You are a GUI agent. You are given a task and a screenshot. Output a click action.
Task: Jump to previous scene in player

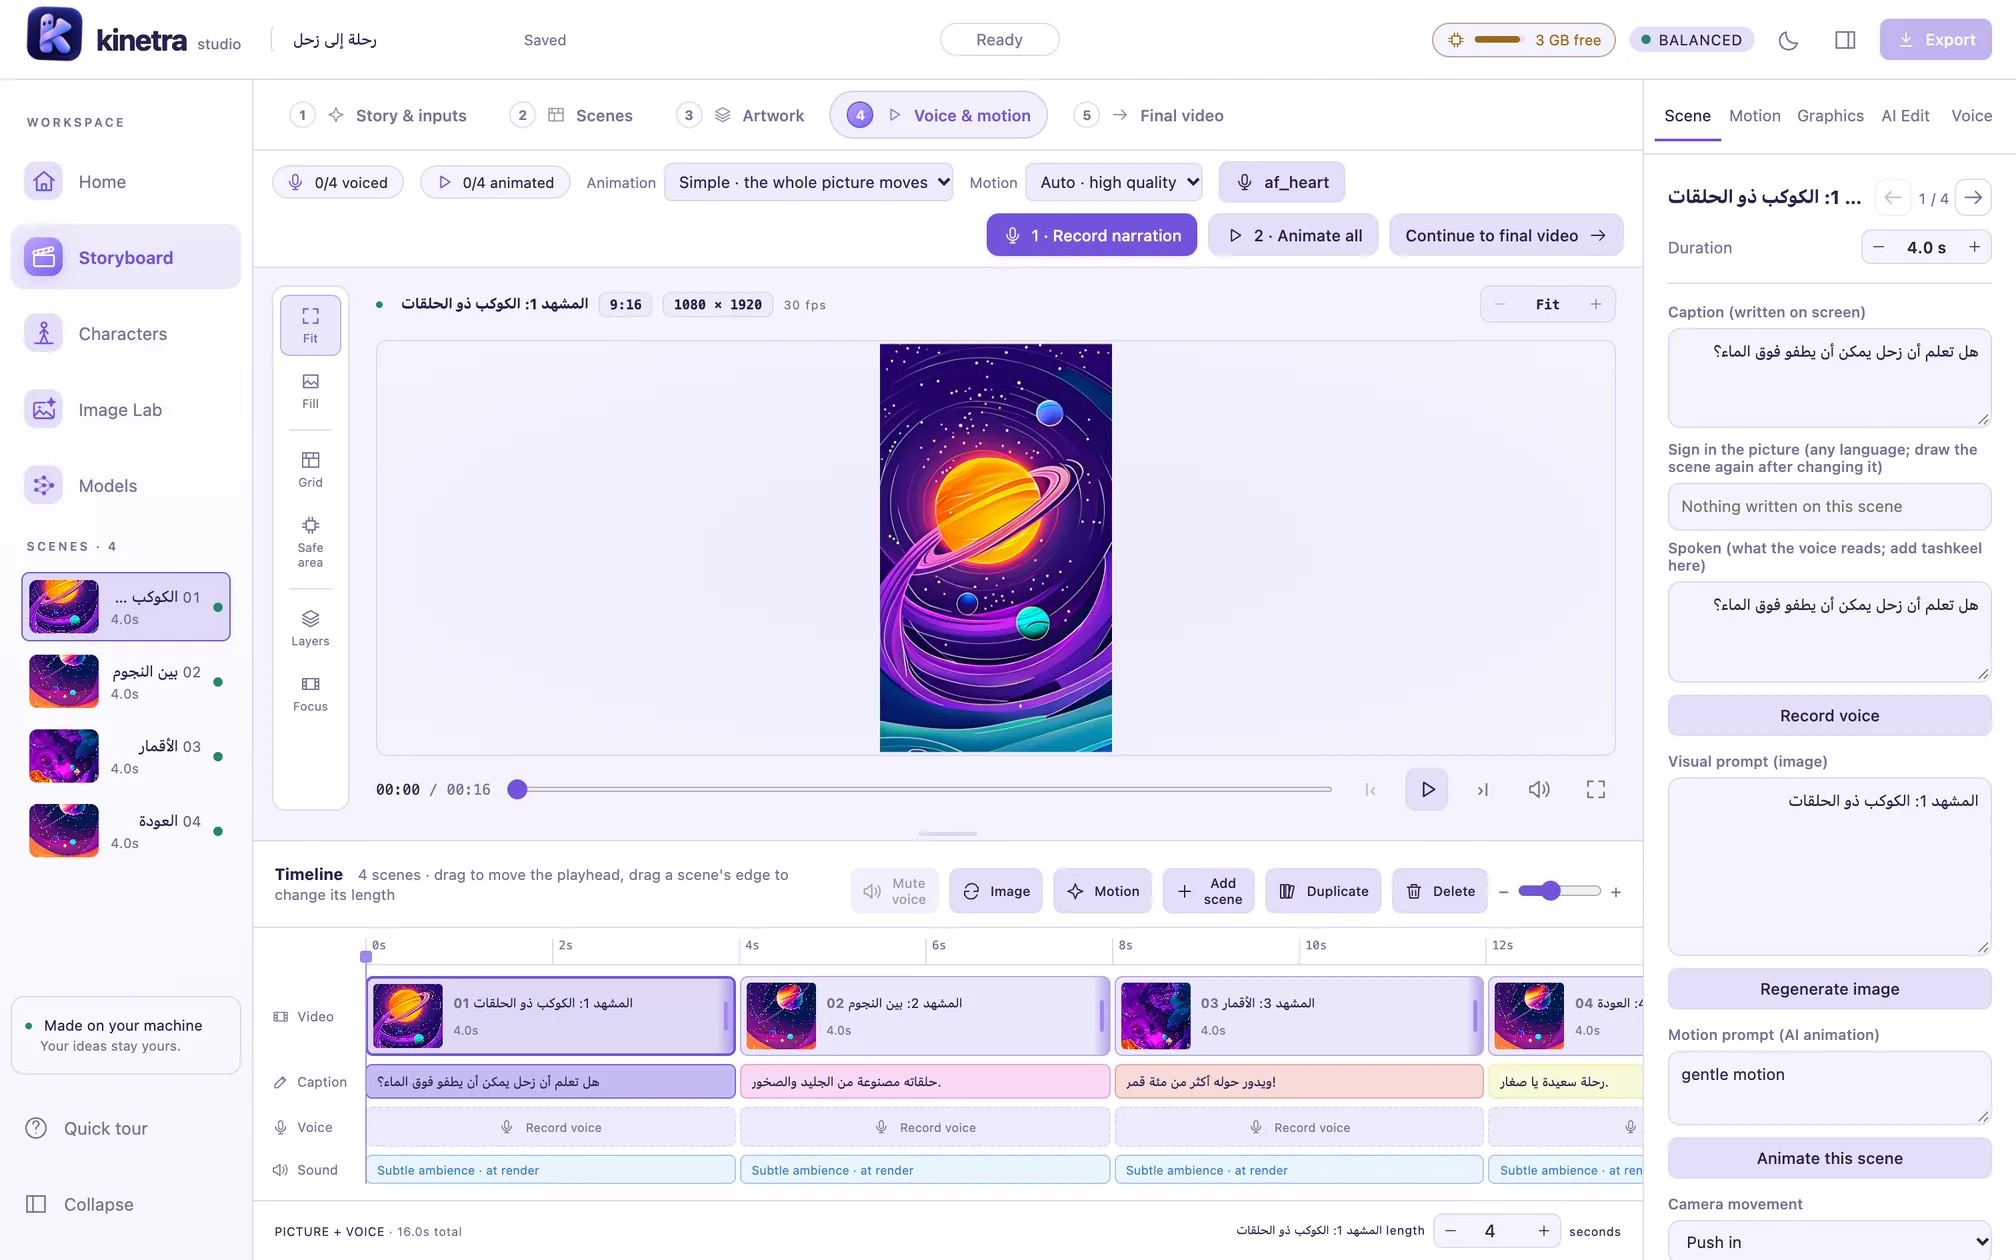click(x=1370, y=790)
